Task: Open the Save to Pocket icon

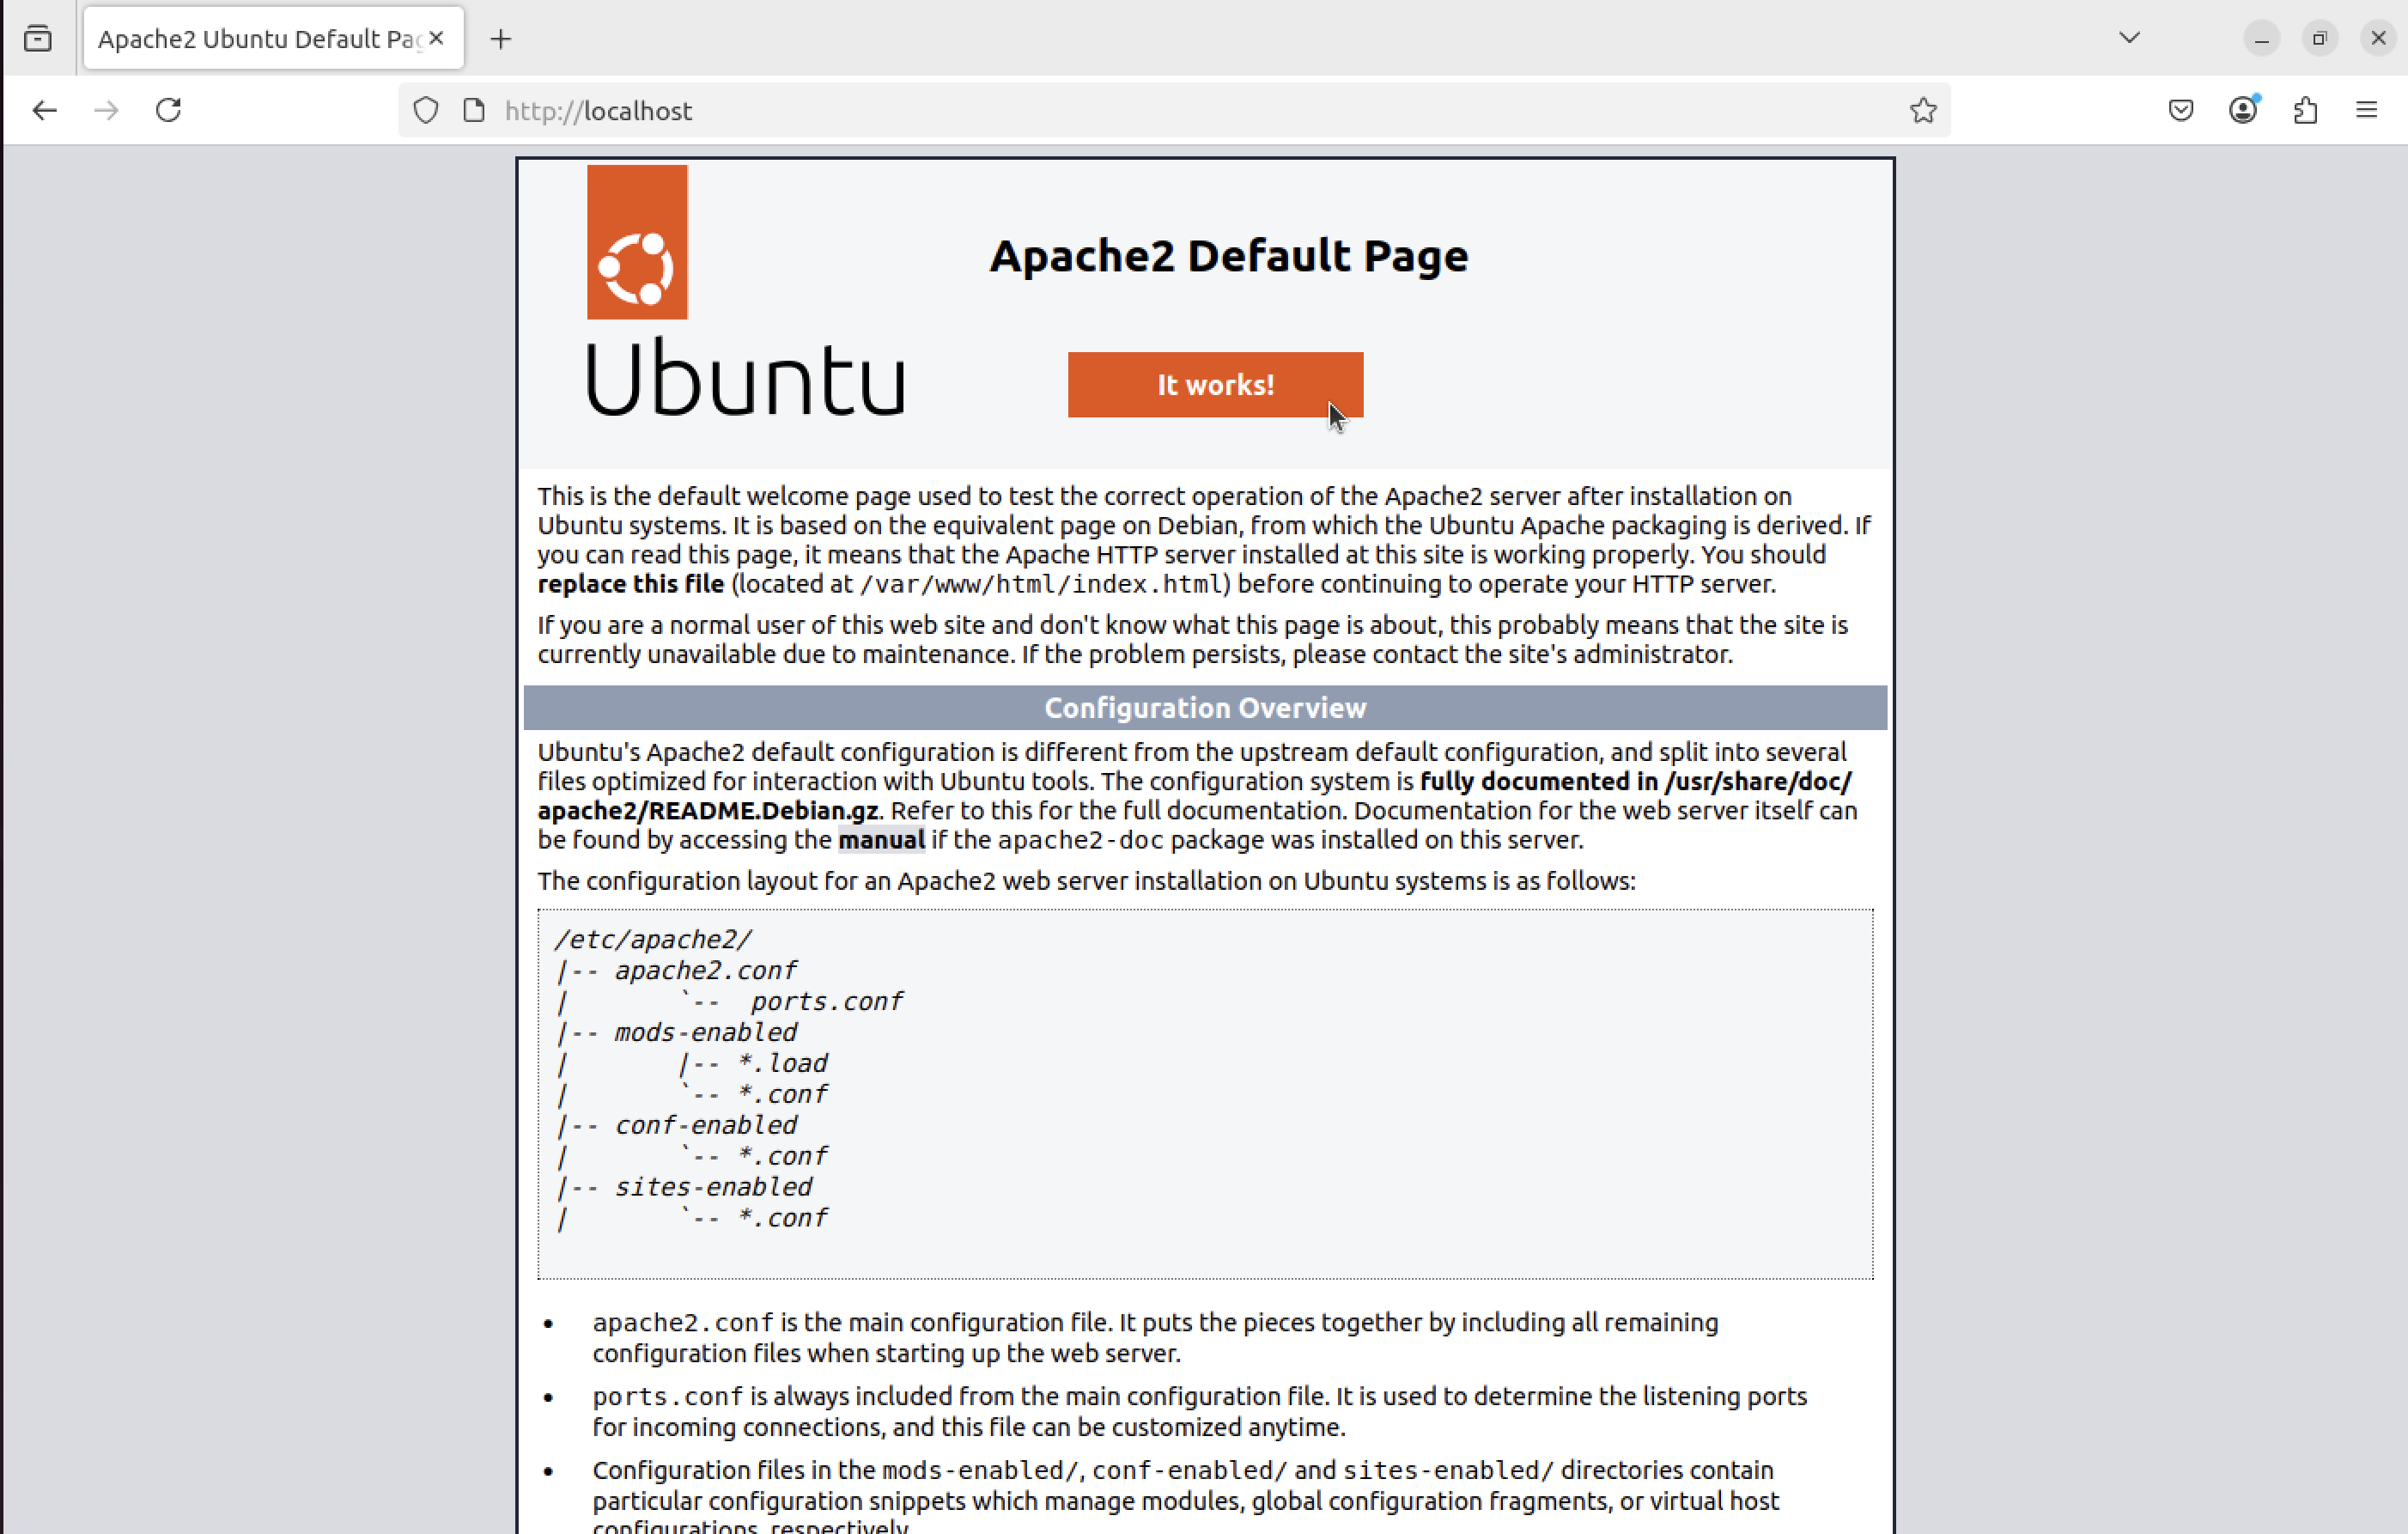Action: tap(2181, 110)
